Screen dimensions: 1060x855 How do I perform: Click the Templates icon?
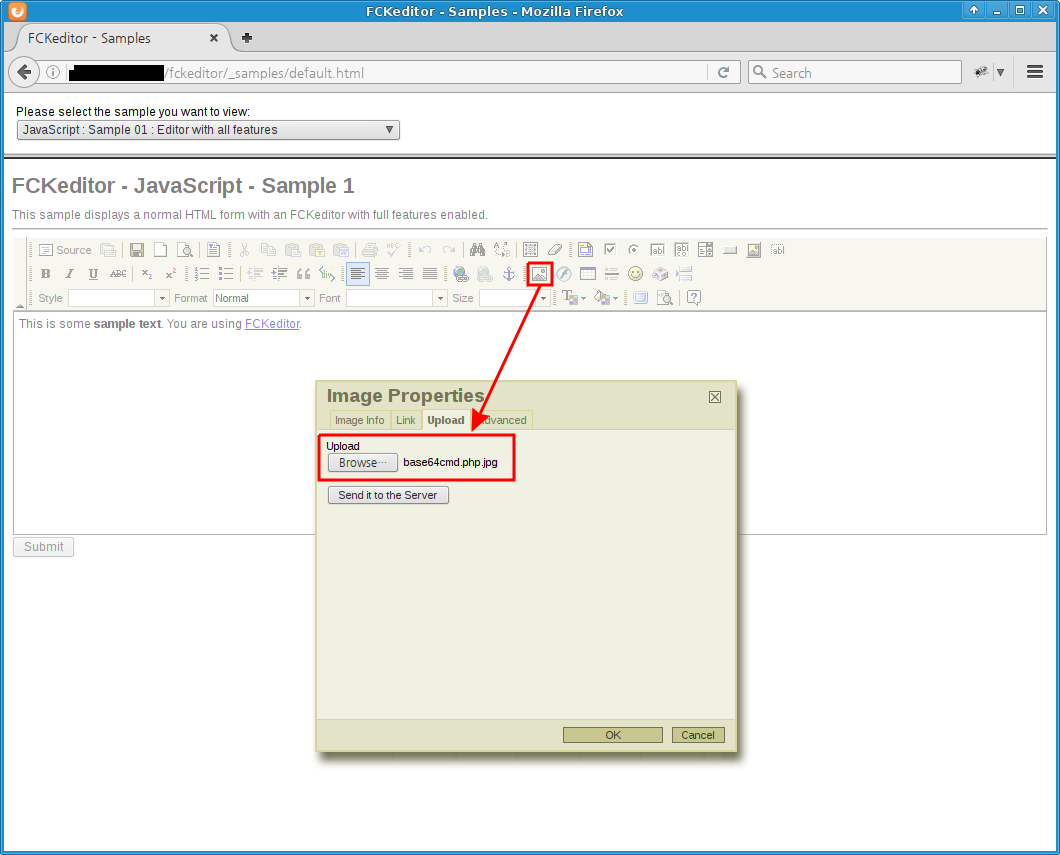click(x=214, y=250)
